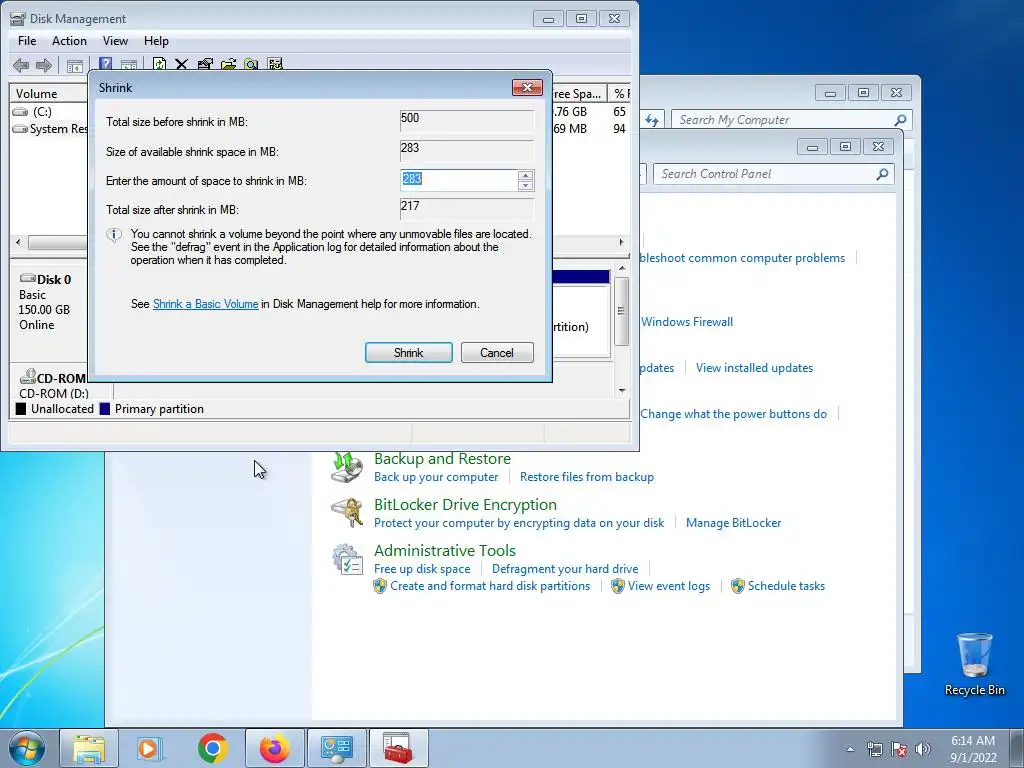This screenshot has height=768, width=1024.
Task: Open the File menu in Disk Management
Action: click(27, 40)
